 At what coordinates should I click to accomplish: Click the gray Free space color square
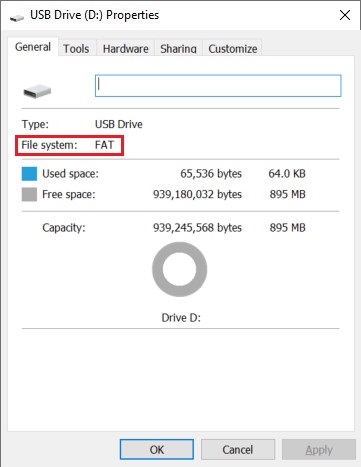point(29,194)
